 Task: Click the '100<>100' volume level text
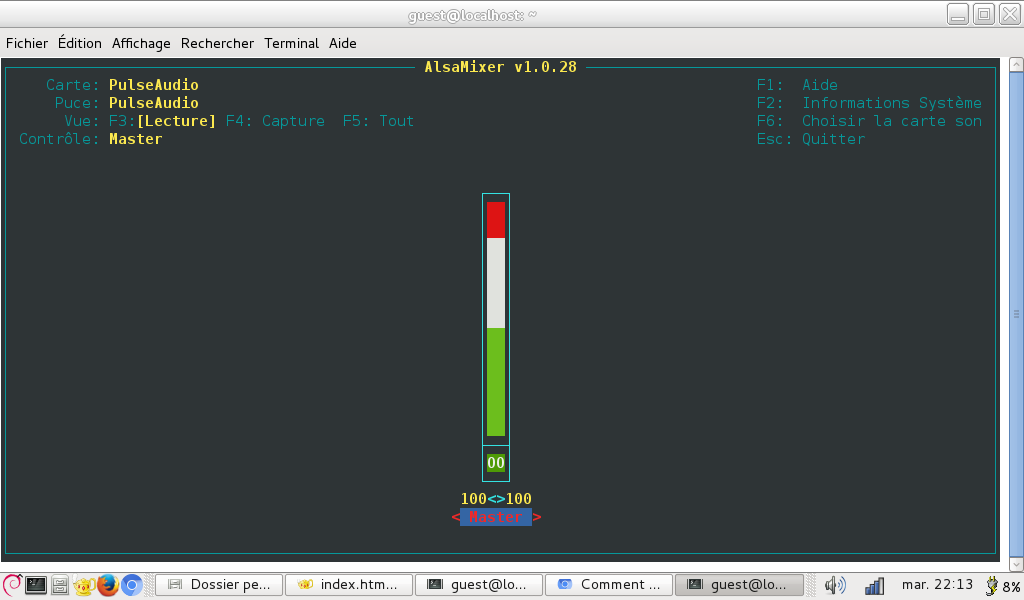[x=496, y=499]
